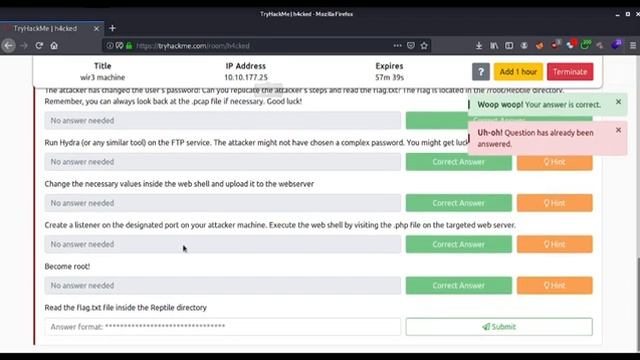Show hint for the web shell upload question
The height and width of the screenshot is (360, 640).
coord(555,203)
